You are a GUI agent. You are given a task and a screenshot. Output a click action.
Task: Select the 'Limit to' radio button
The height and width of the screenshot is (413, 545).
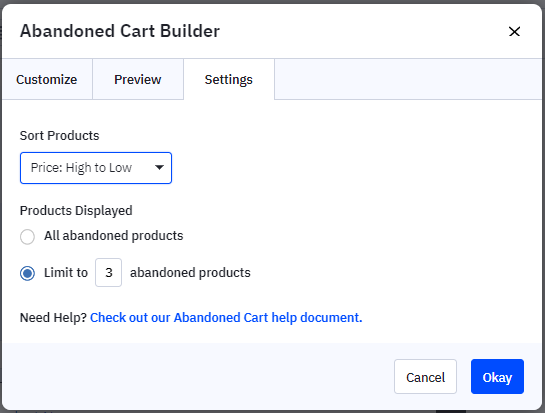pyautogui.click(x=27, y=273)
